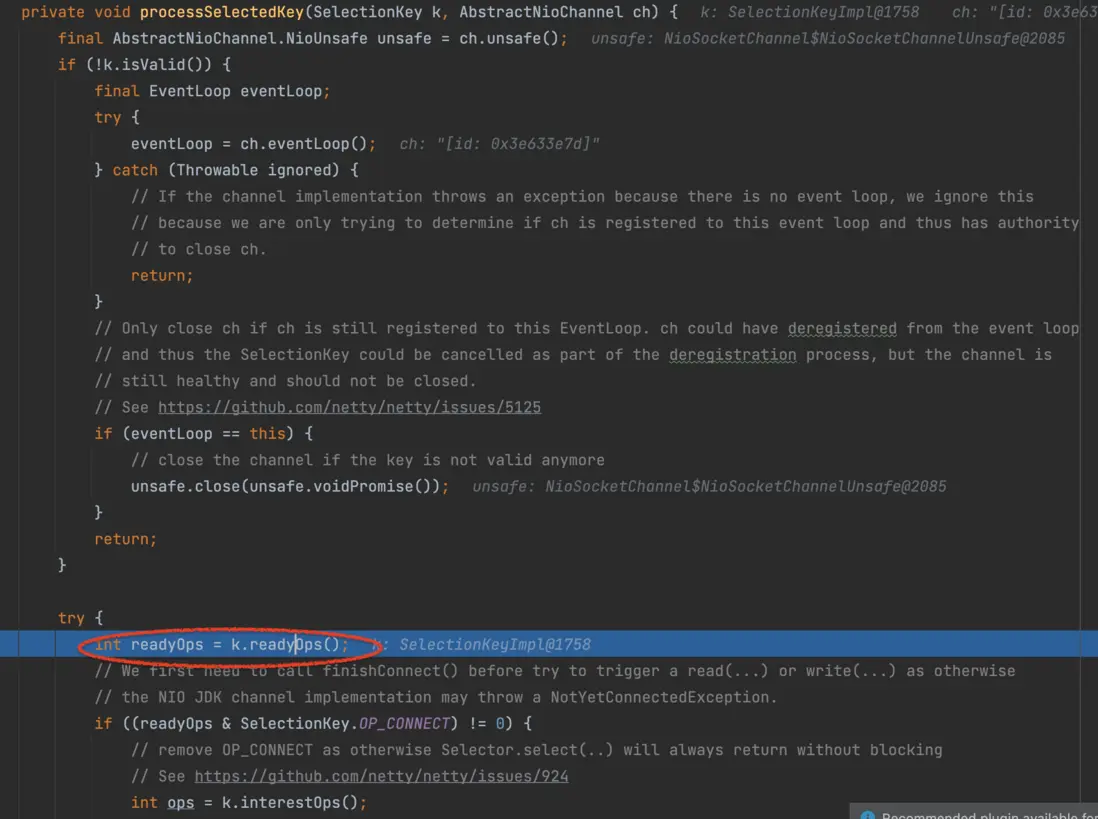Open the netty issues/5125 GitHub link
This screenshot has height=819, width=1098.
pyautogui.click(x=349, y=407)
